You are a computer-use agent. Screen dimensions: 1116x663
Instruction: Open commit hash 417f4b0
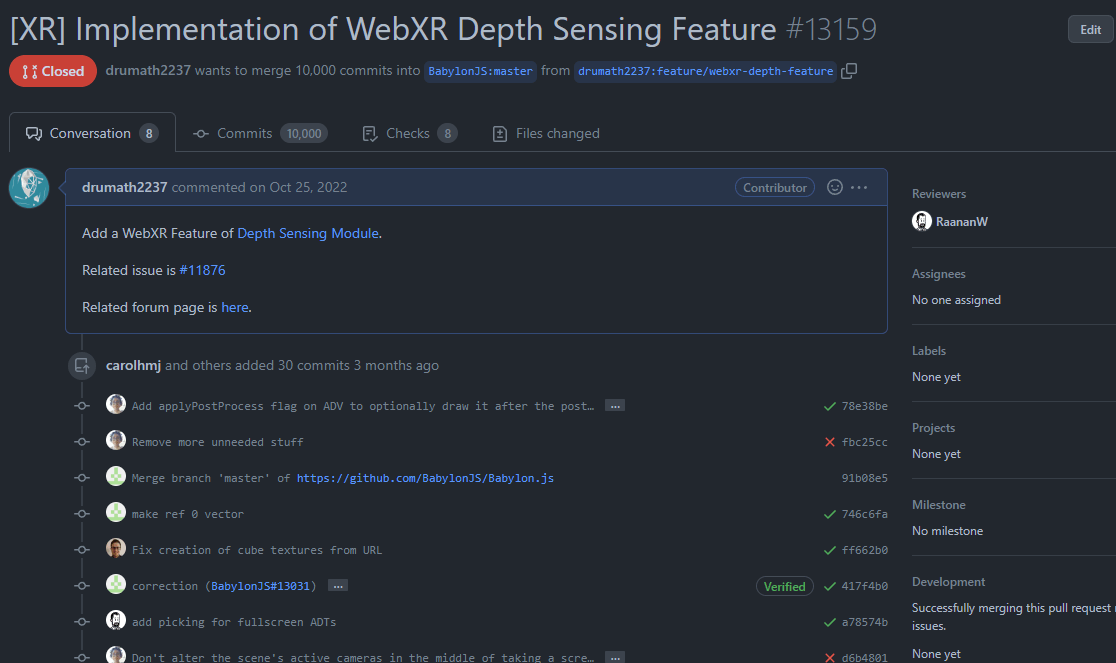point(864,586)
